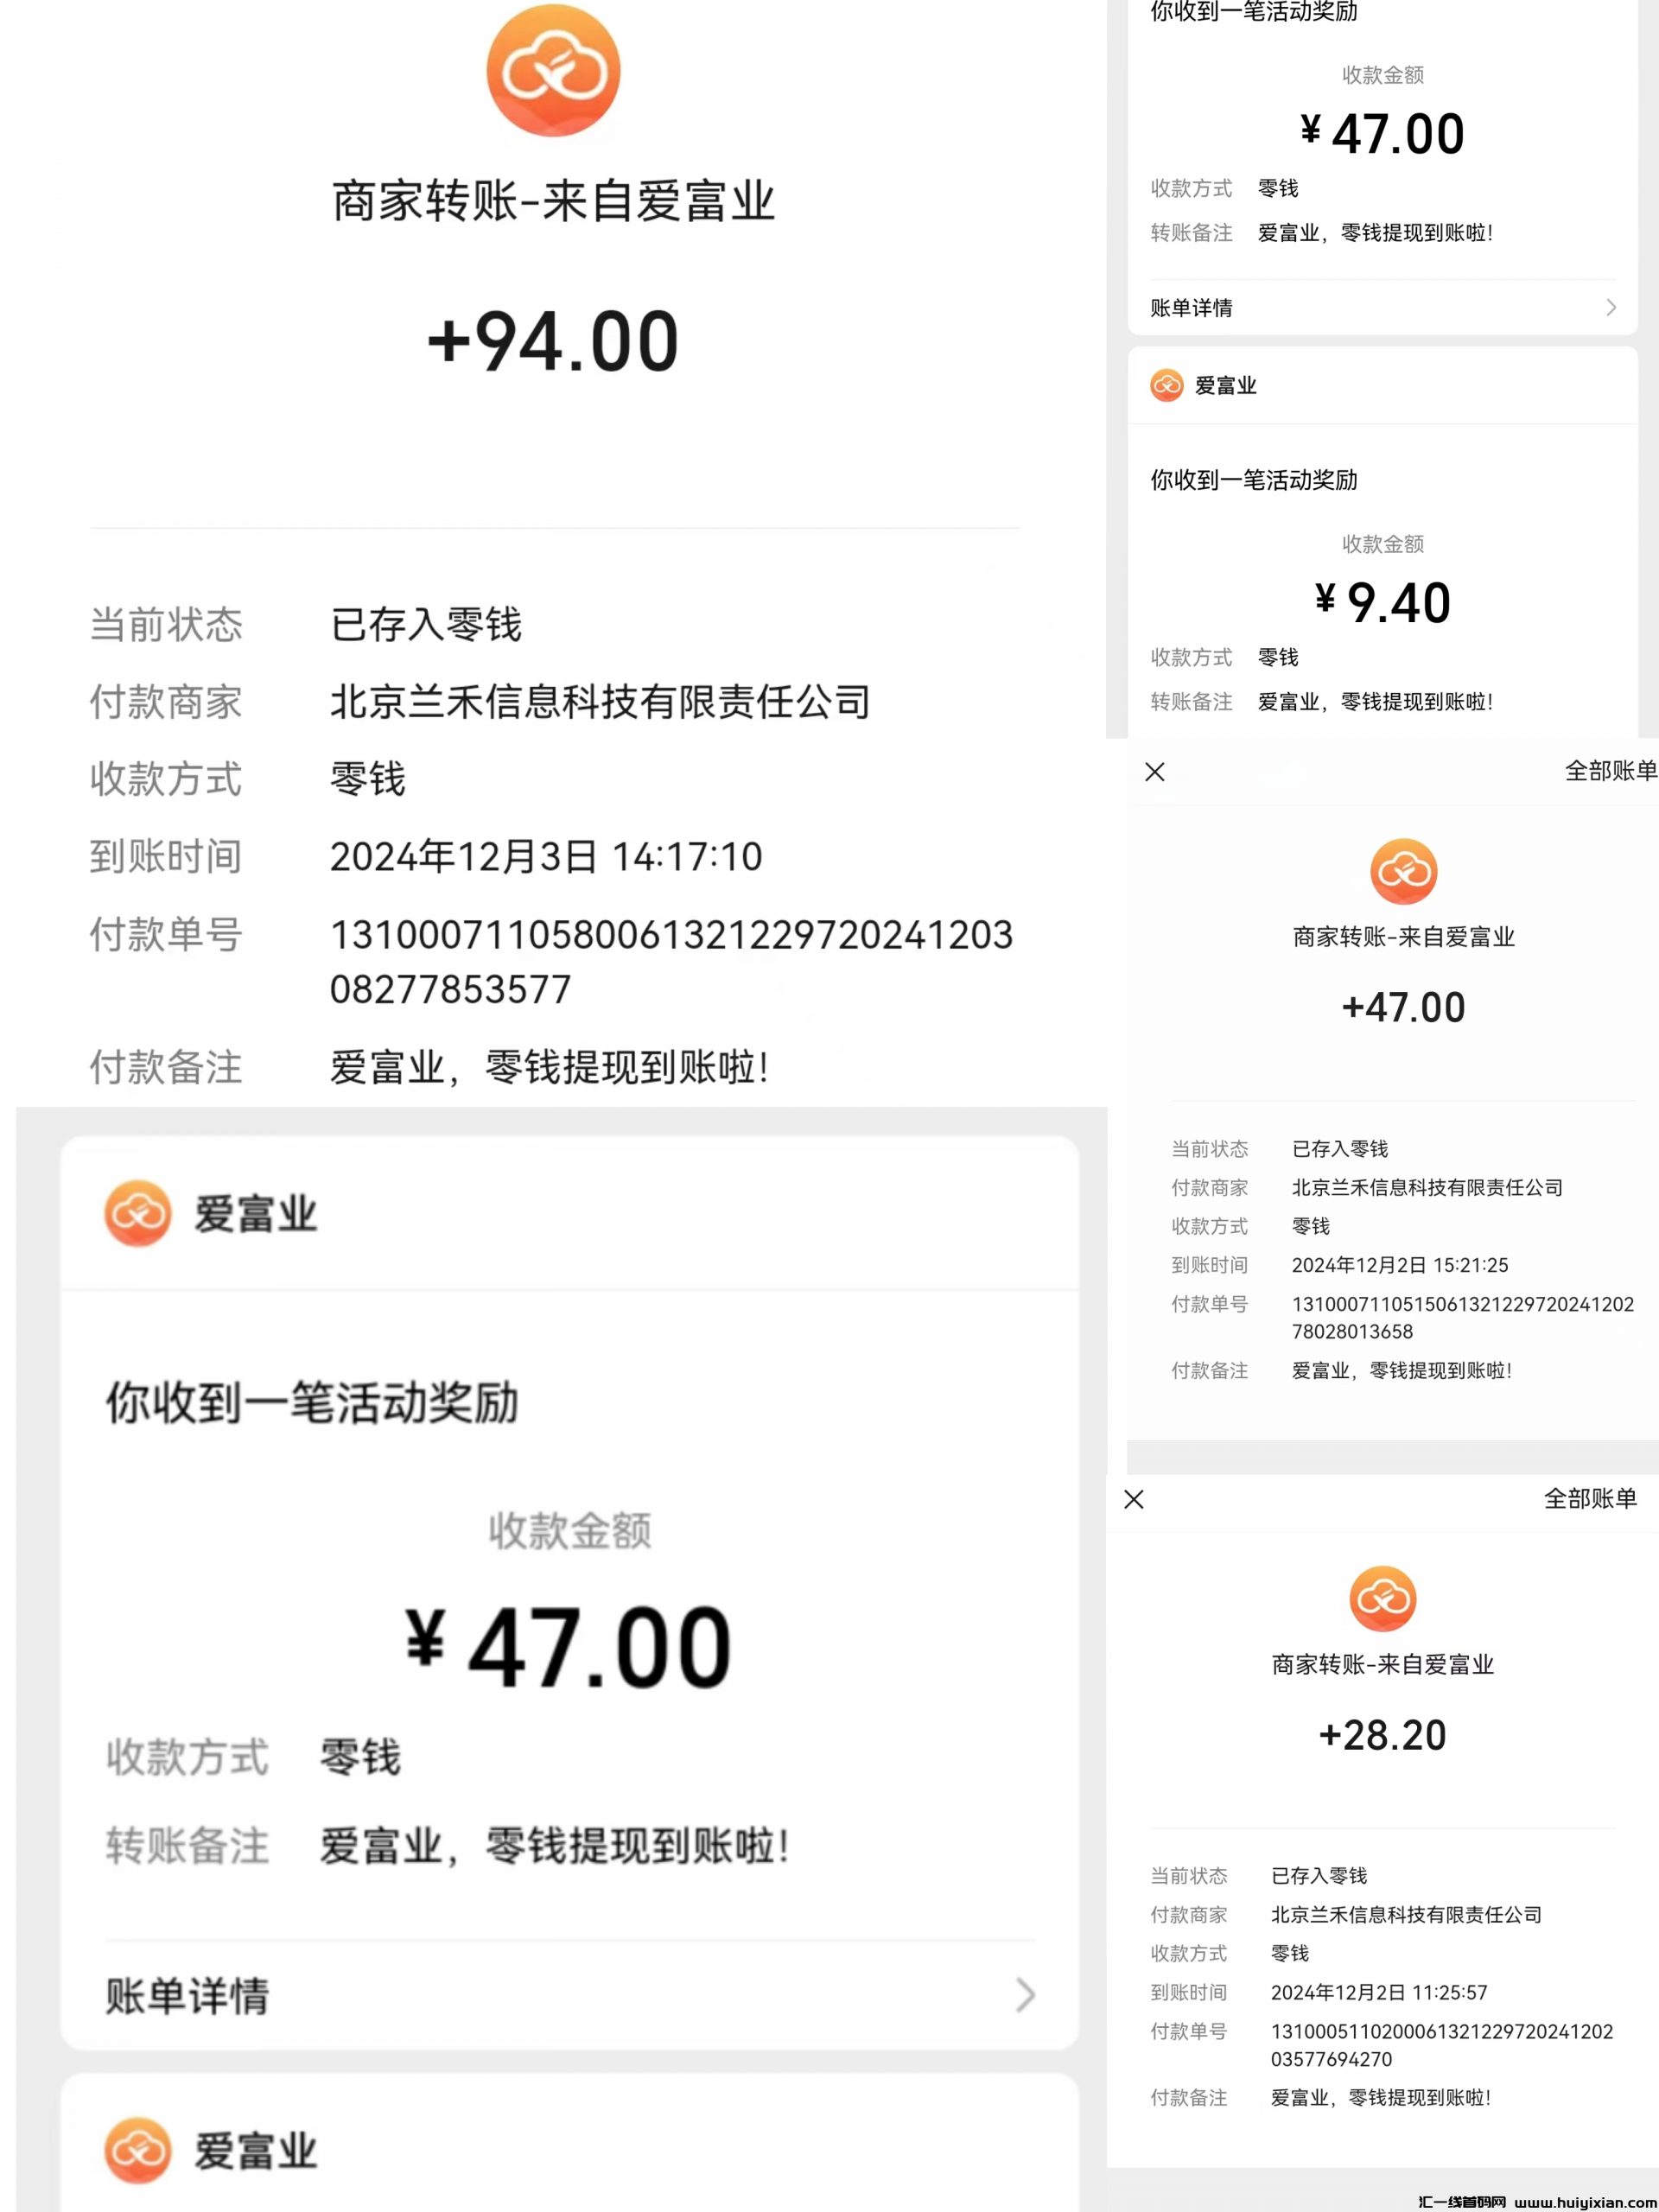Open 全部账单 from the +47.00 transfer page
1659x2212 pixels.
1610,771
